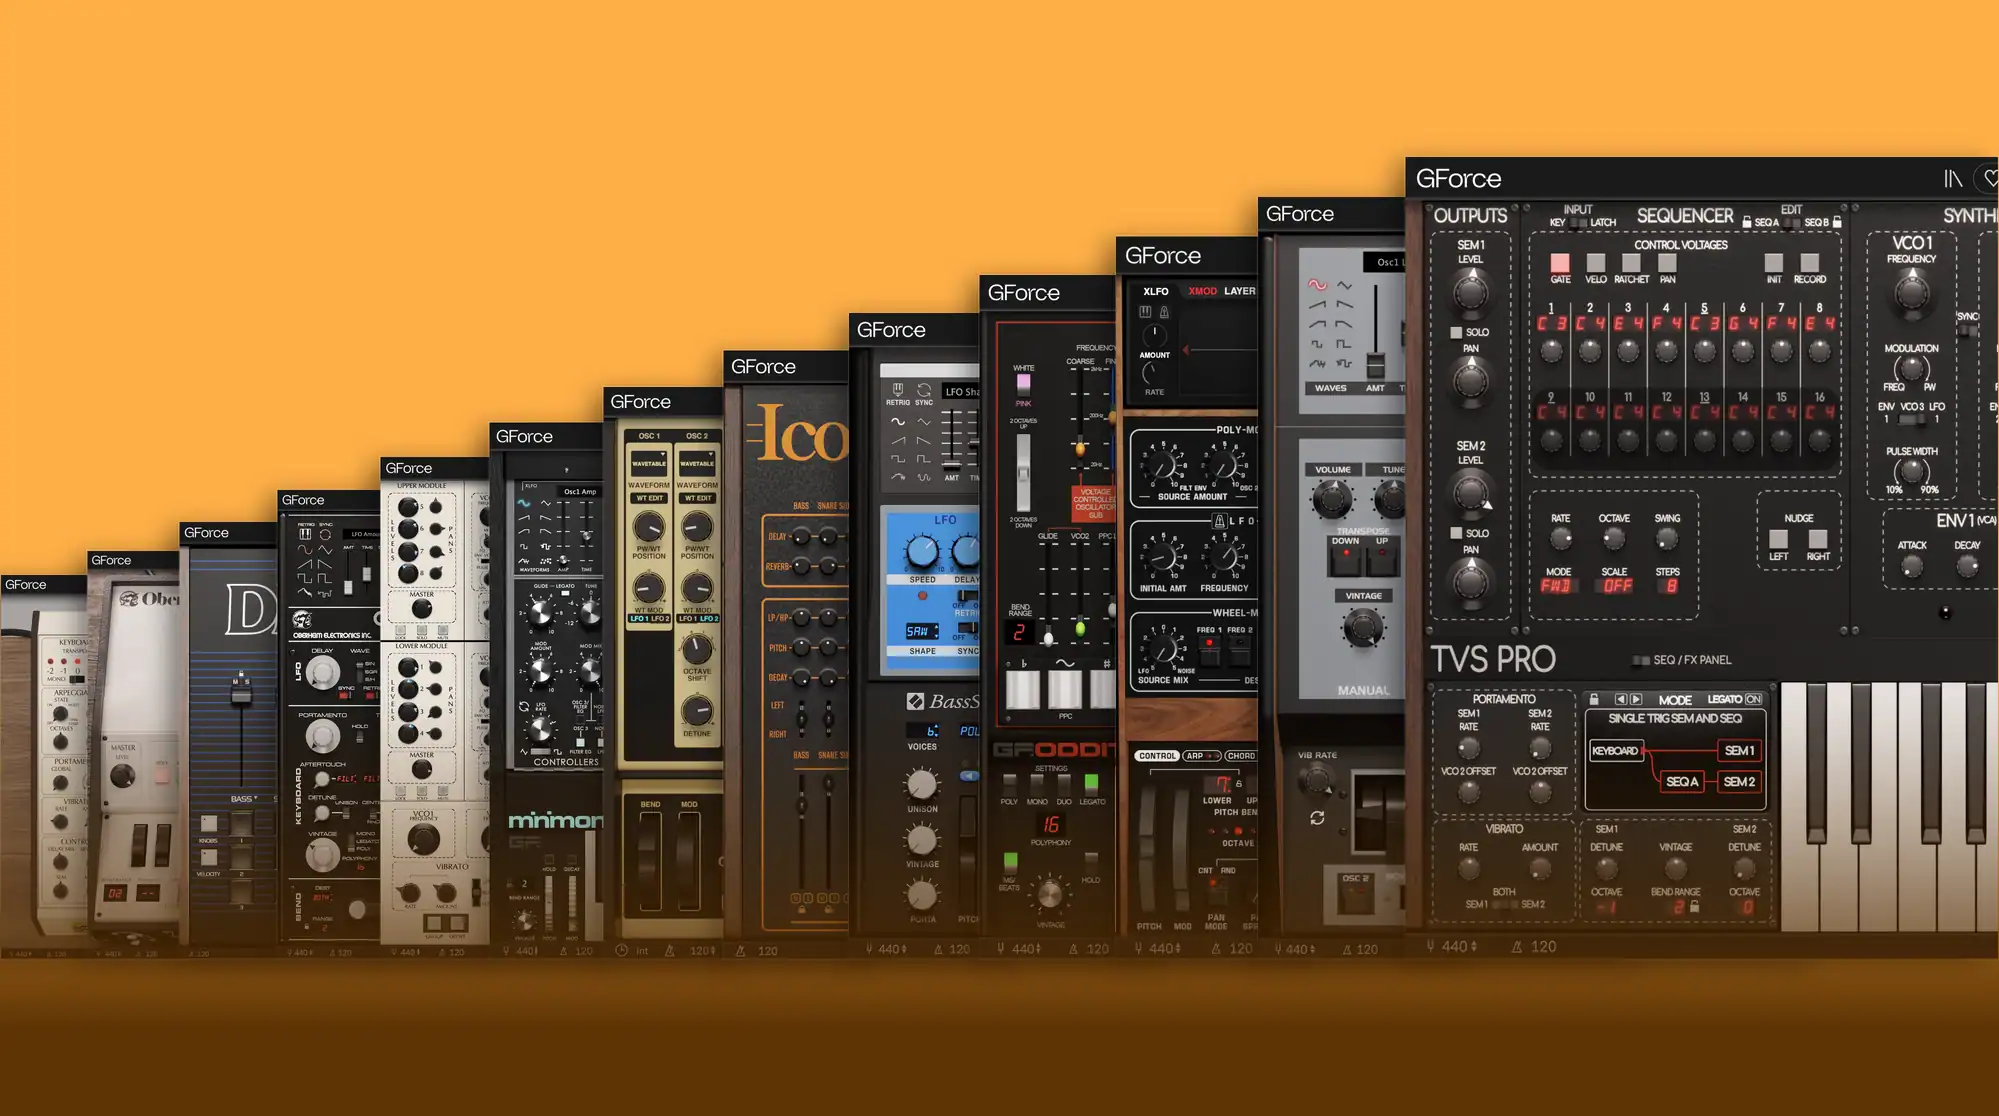Viewport: 1999px width, 1116px height.
Task: Click the metronome icon next to LFO label
Action: click(1219, 521)
